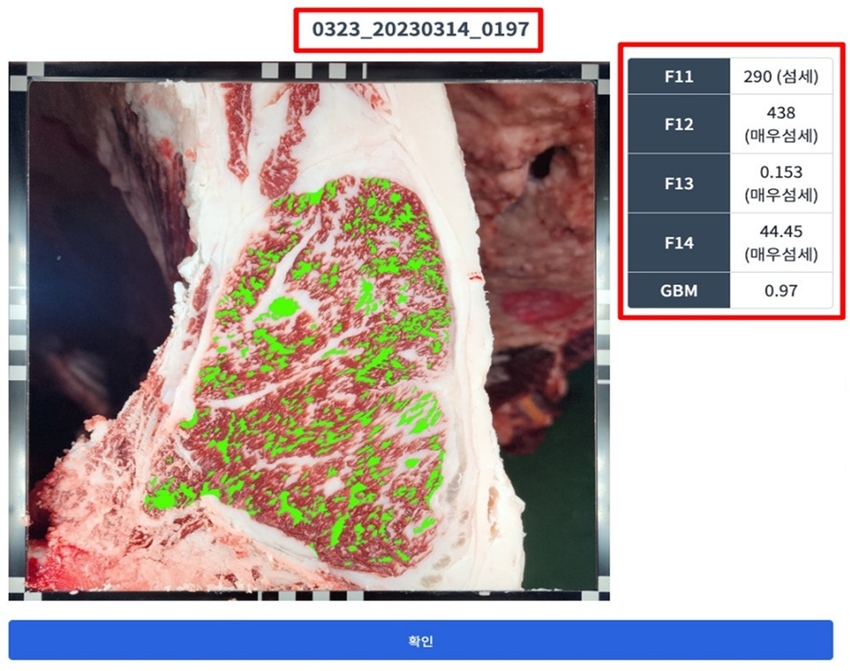Screen dimensions: 850x671
Task: Click the F11 value 290 (섬세)
Action: point(781,76)
